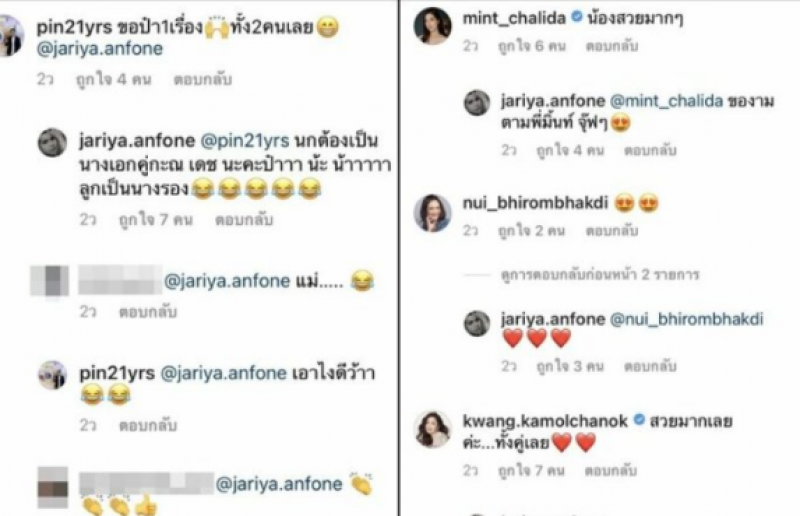Open kwang.kamolchanok's profile photo
The width and height of the screenshot is (800, 516).
[432, 429]
